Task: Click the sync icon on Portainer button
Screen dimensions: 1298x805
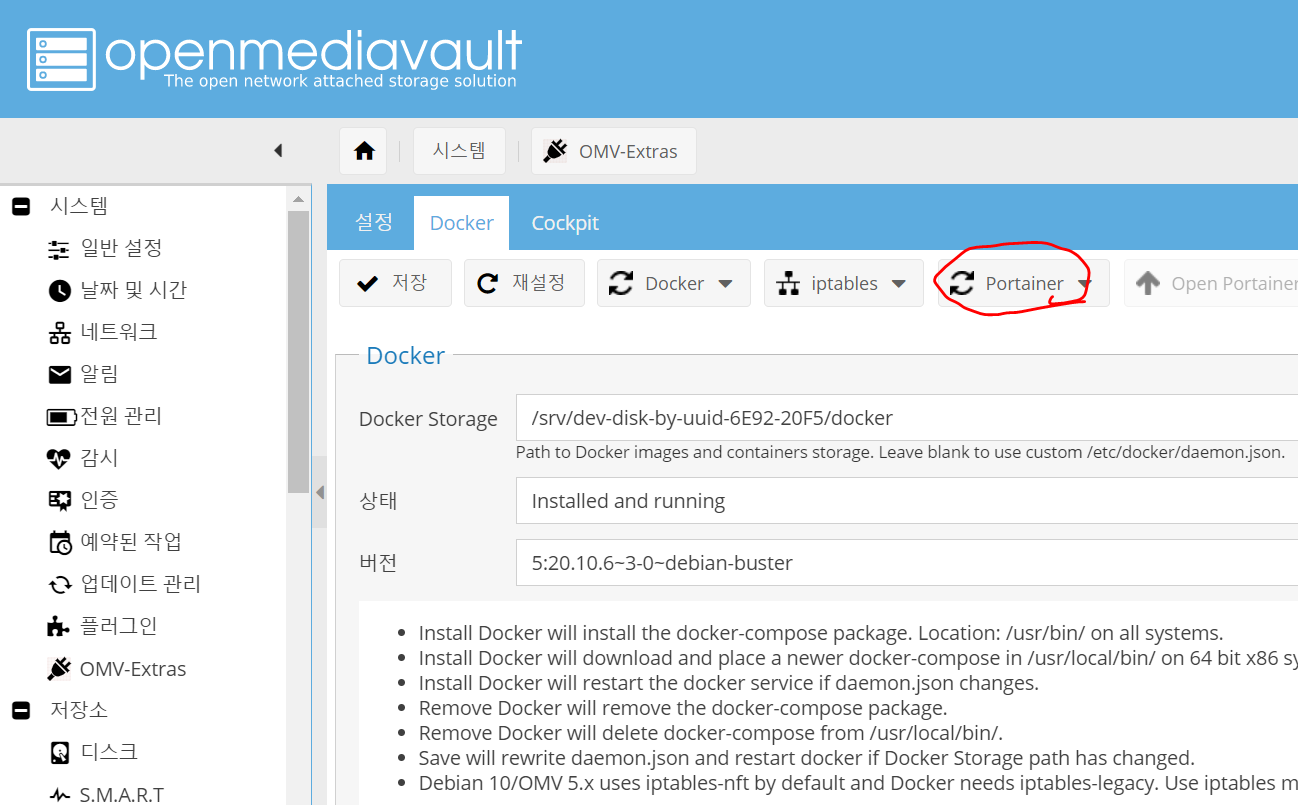Action: [x=961, y=284]
